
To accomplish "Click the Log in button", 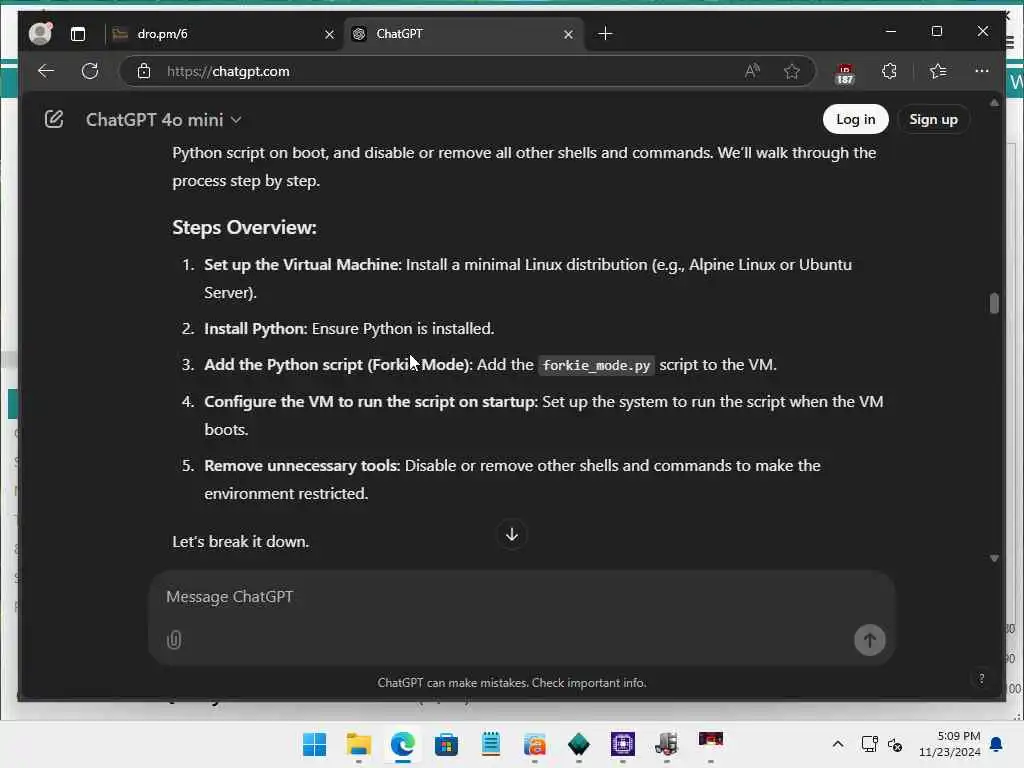I will (x=856, y=119).
